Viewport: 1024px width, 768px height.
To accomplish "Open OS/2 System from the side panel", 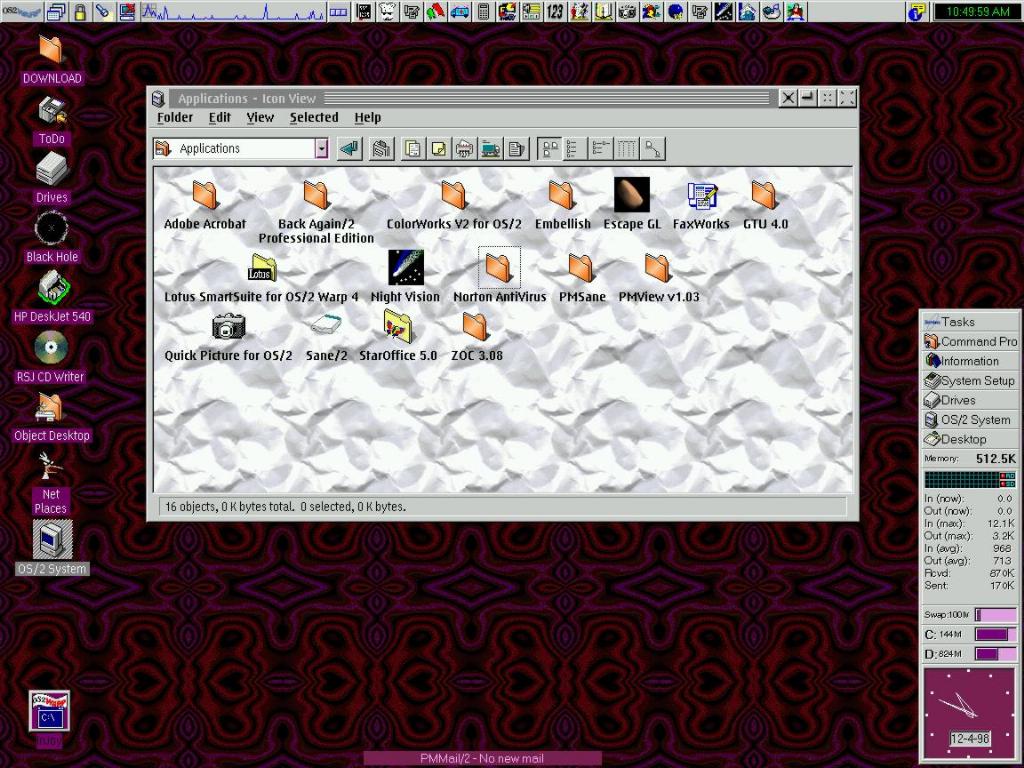I will [970, 420].
